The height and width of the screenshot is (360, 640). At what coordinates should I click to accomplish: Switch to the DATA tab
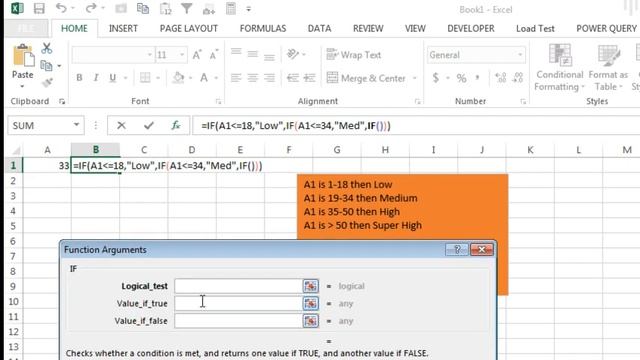[x=319, y=28]
